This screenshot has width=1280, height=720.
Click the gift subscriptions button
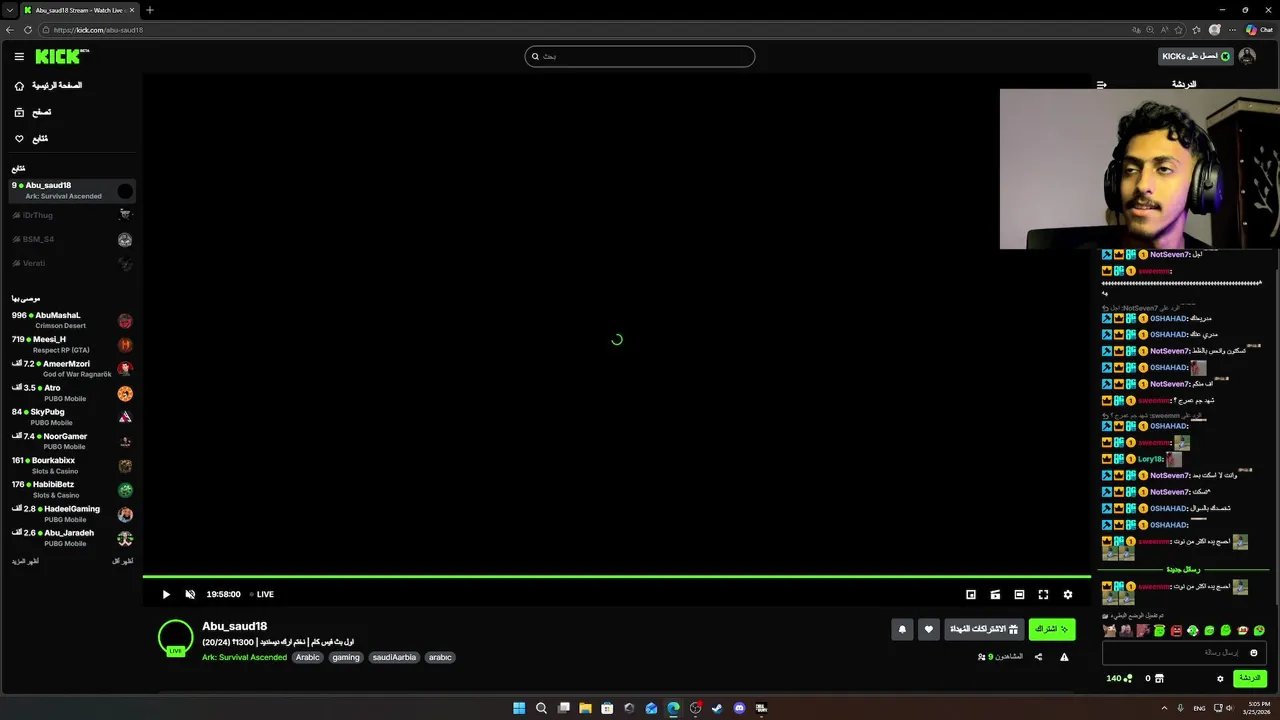(x=983, y=629)
